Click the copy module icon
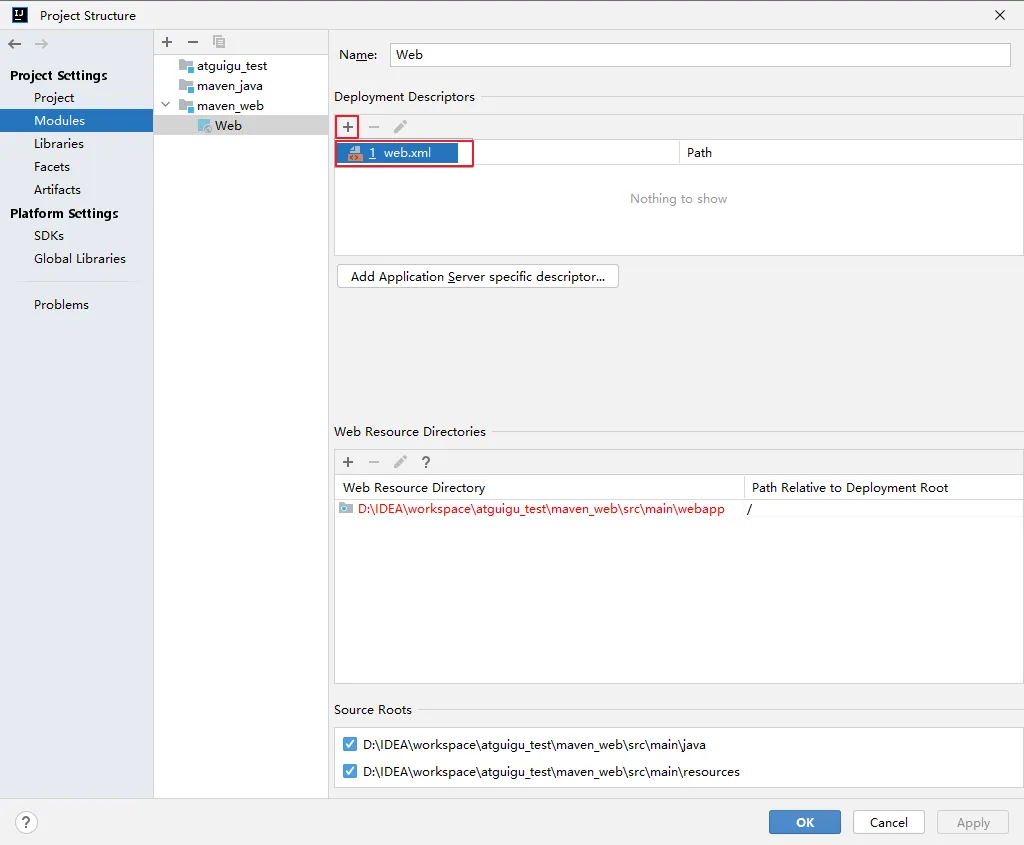 coord(219,42)
